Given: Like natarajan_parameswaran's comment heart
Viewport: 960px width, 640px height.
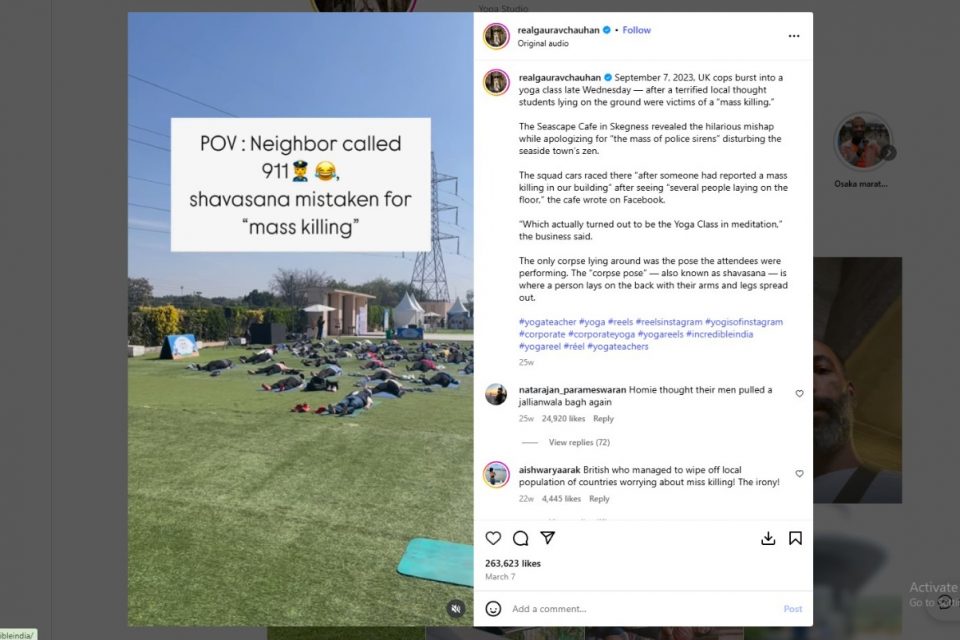Looking at the screenshot, I should coord(800,394).
